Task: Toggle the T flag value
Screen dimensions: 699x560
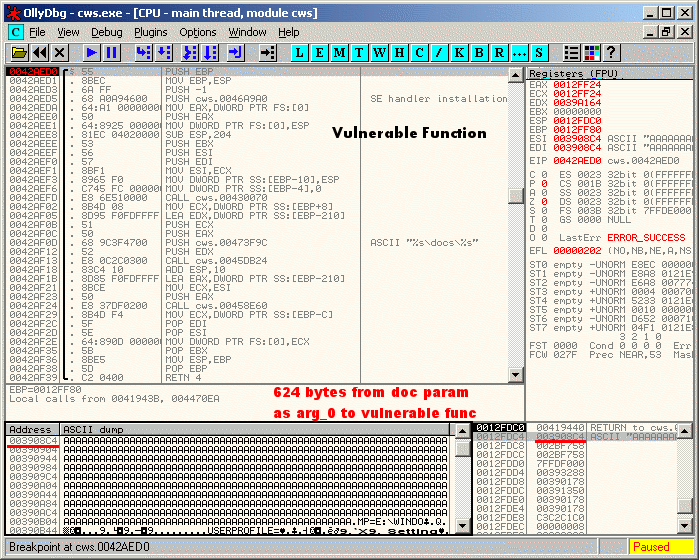Action: click(x=544, y=219)
